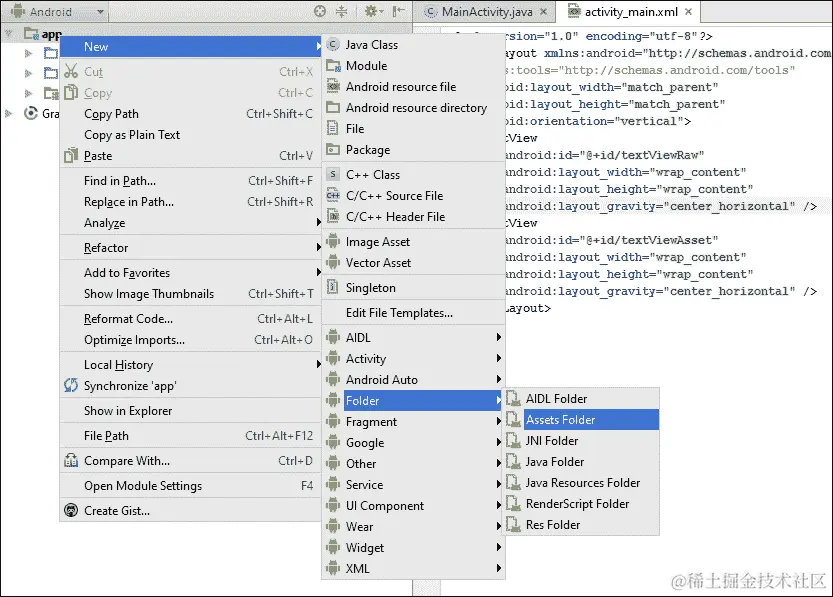Open the XML submenu
833x597 pixels.
pyautogui.click(x=414, y=568)
